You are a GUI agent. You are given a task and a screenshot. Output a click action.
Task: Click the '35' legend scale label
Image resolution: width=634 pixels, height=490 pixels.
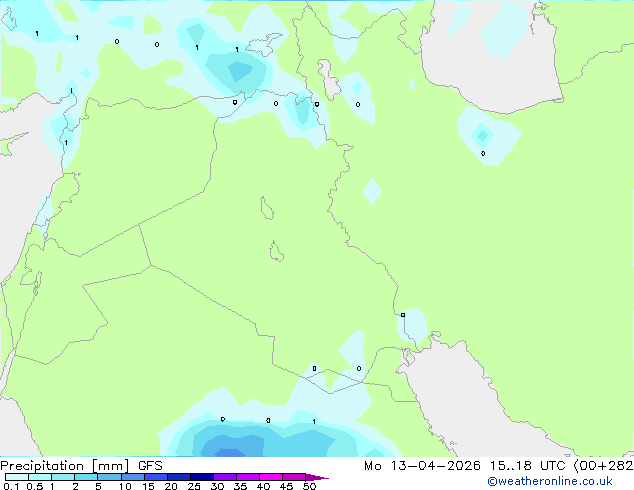click(240, 486)
